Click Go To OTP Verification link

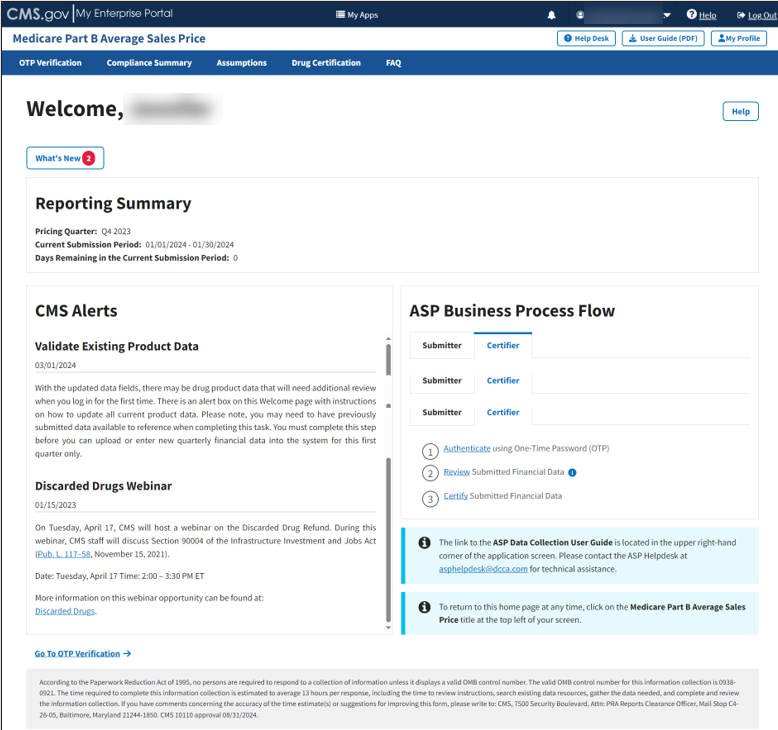77,654
